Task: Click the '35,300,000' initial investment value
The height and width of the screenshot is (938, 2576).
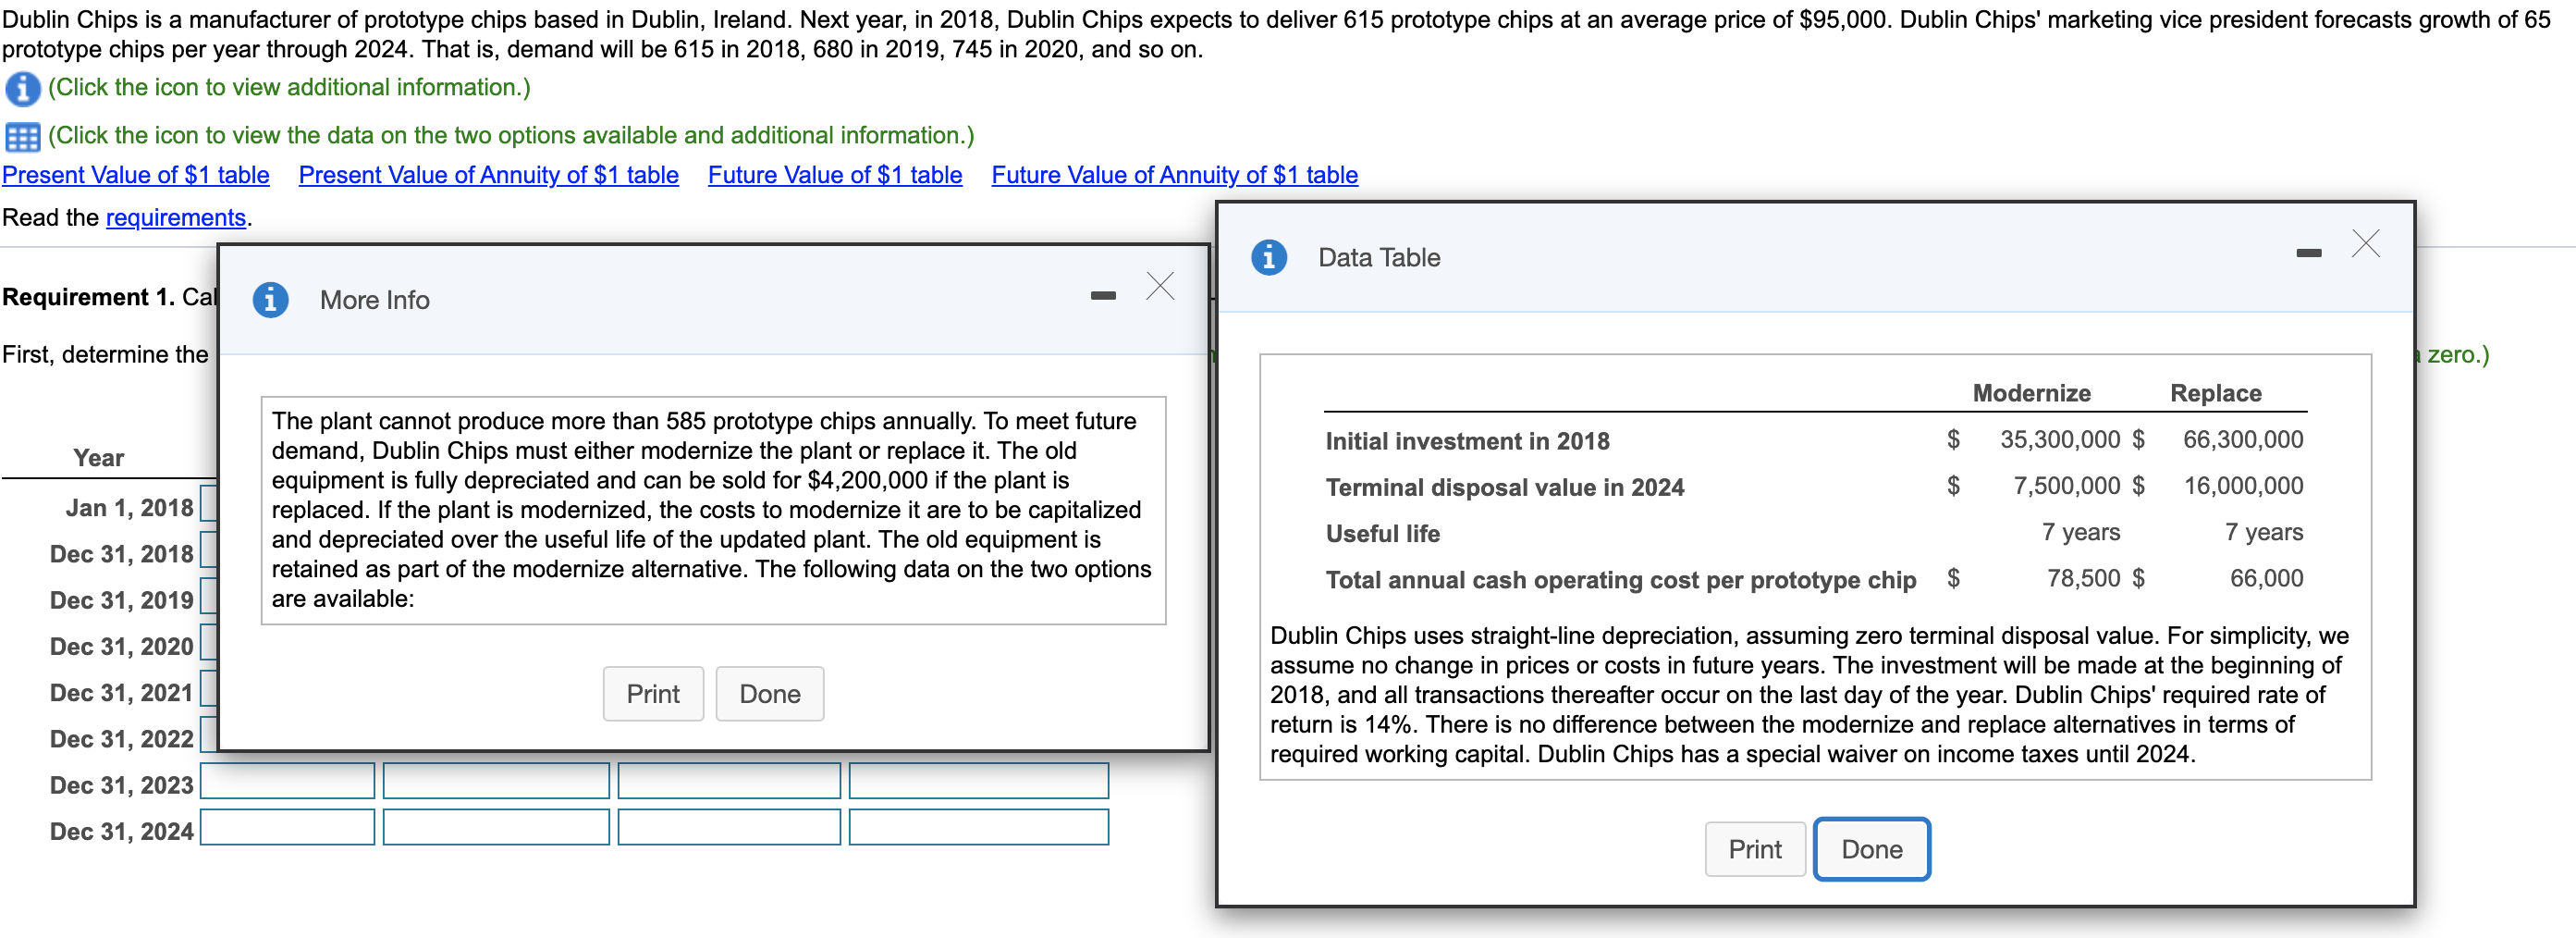Action: coord(2059,439)
